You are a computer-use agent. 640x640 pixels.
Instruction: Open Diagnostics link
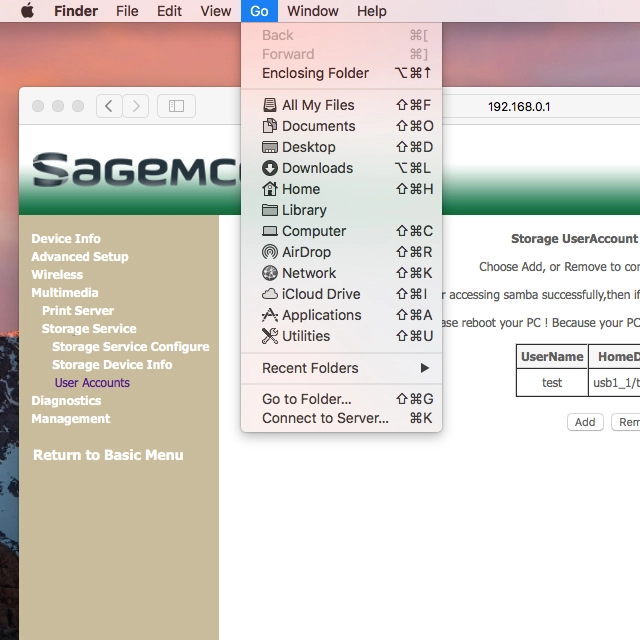tap(66, 400)
